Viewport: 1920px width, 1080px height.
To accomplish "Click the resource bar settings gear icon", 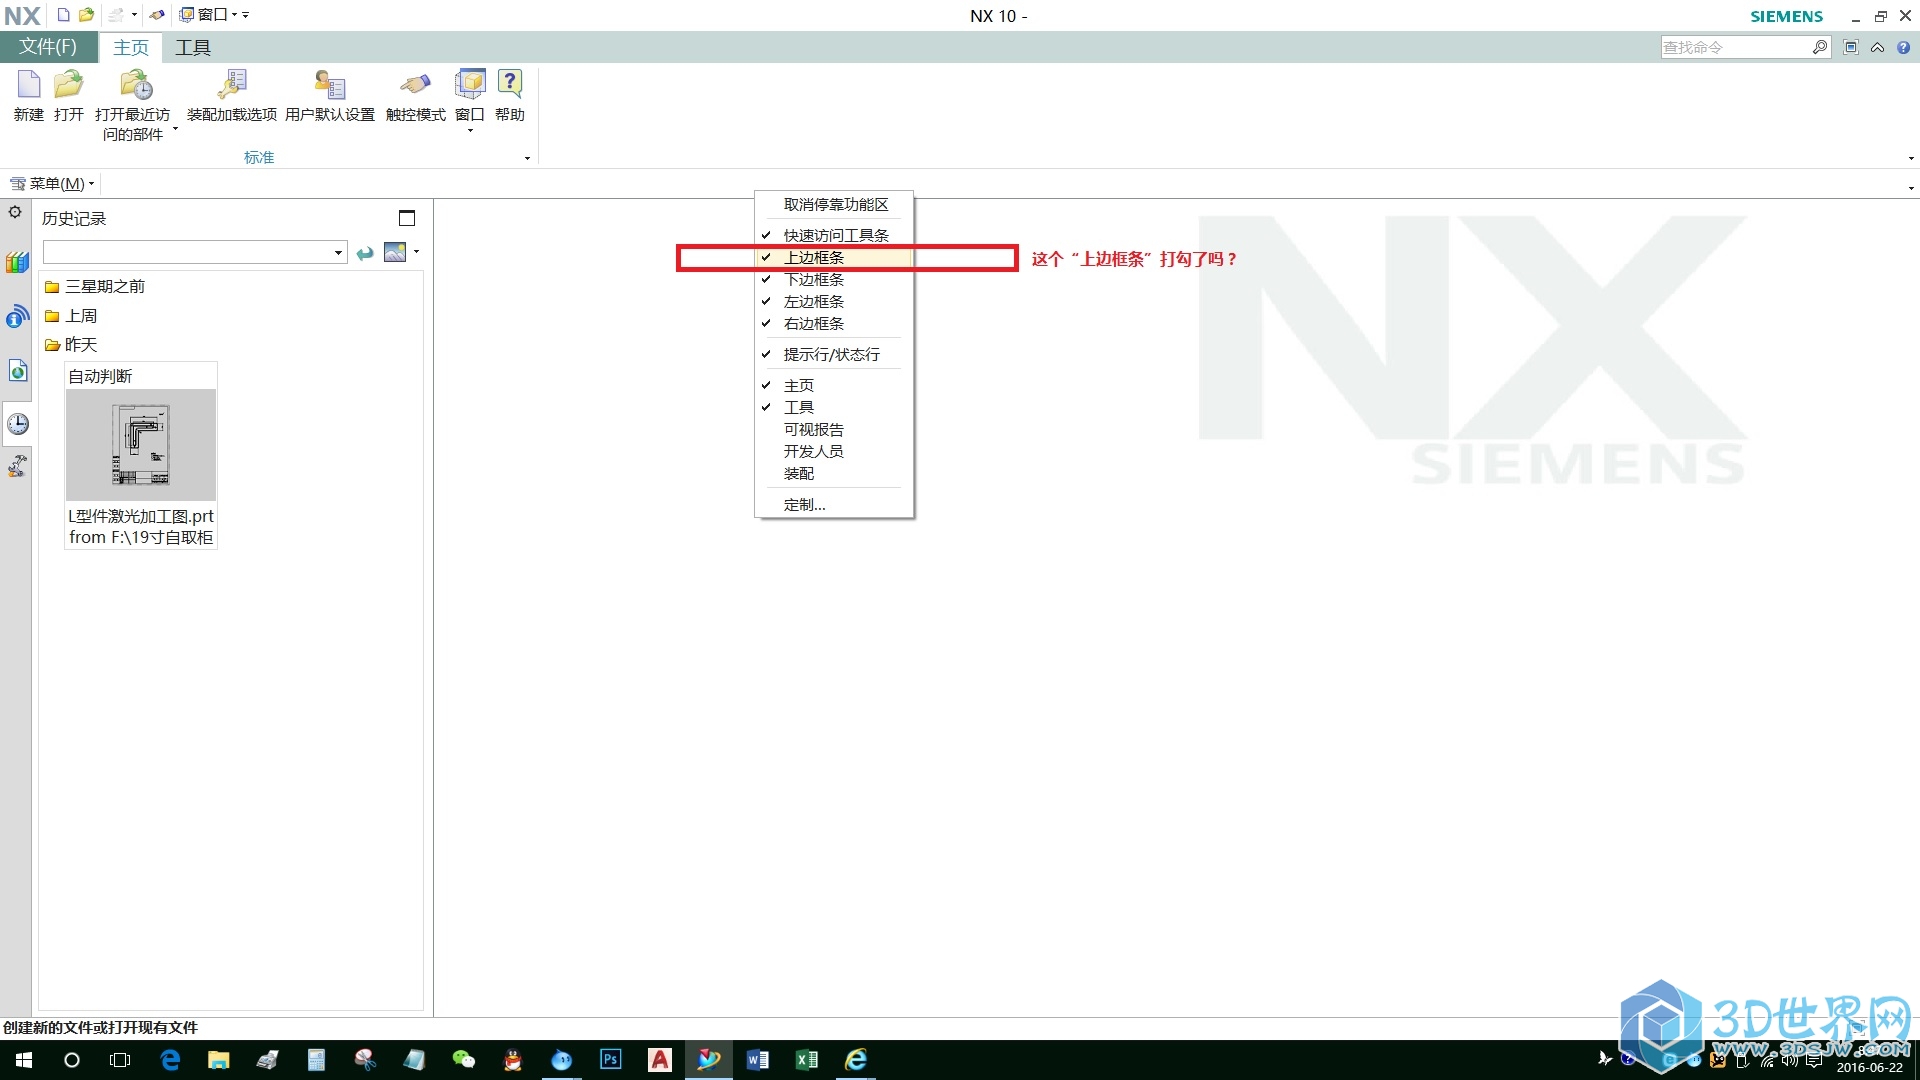I will pyautogui.click(x=15, y=212).
